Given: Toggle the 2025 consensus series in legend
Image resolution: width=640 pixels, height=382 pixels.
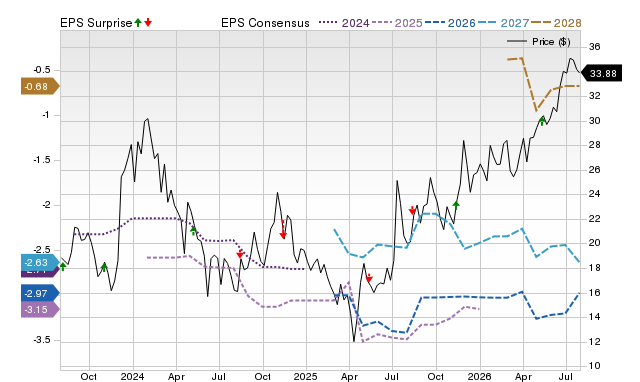Looking at the screenshot, I should tap(397, 23).
